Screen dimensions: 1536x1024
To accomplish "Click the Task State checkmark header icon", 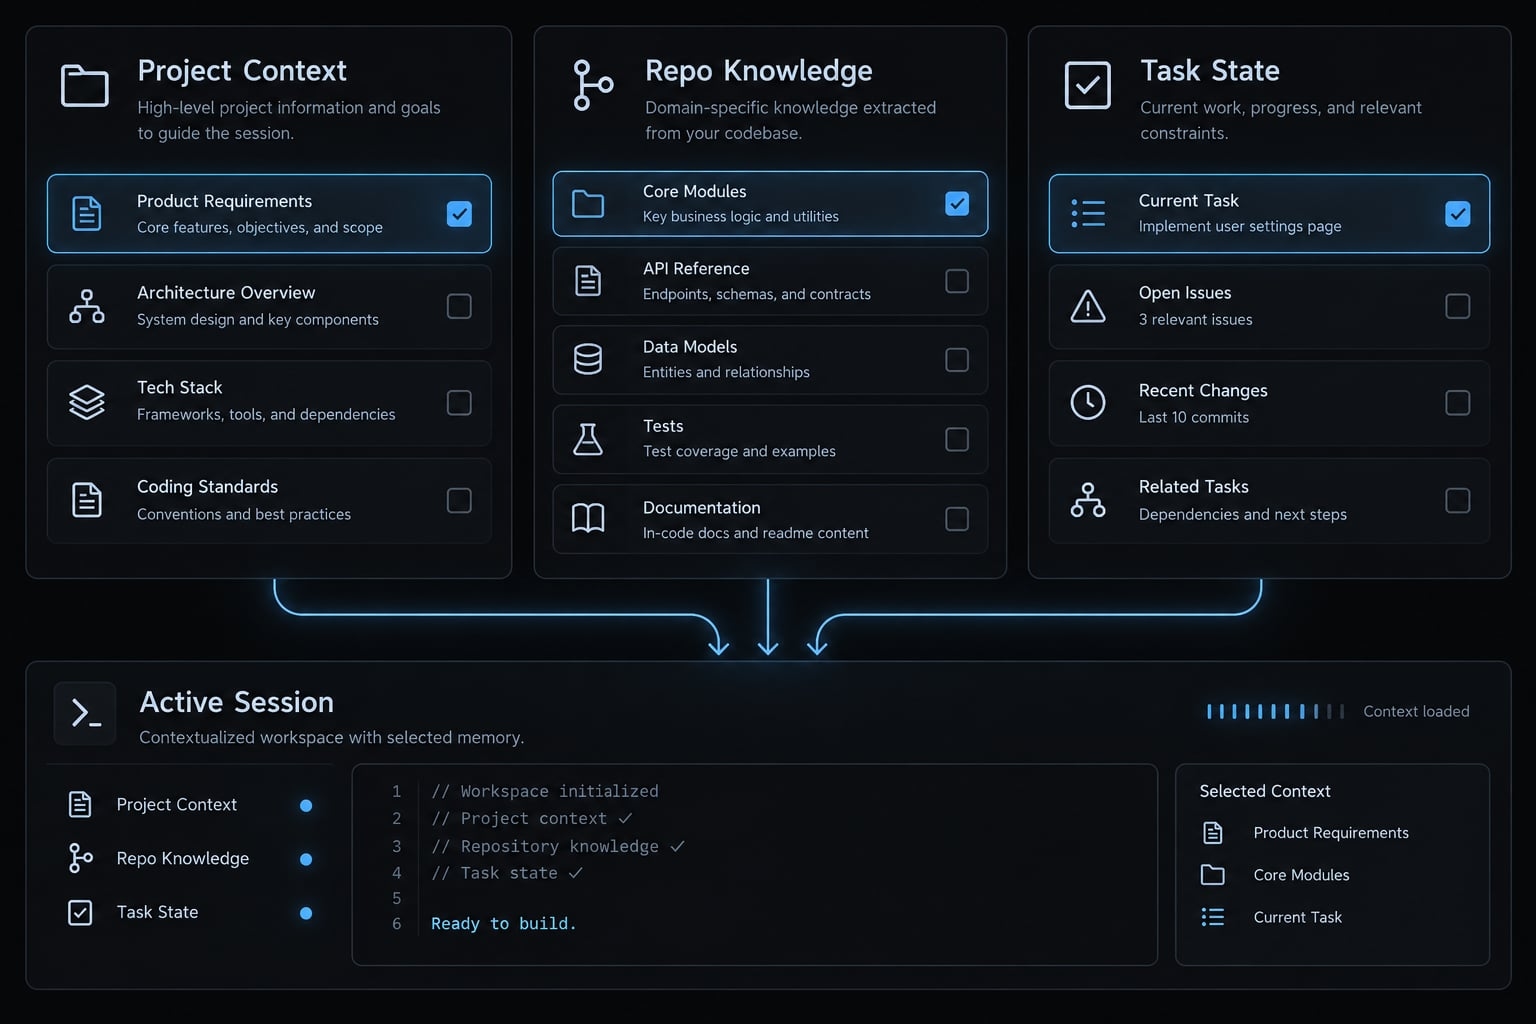I will (x=1088, y=85).
